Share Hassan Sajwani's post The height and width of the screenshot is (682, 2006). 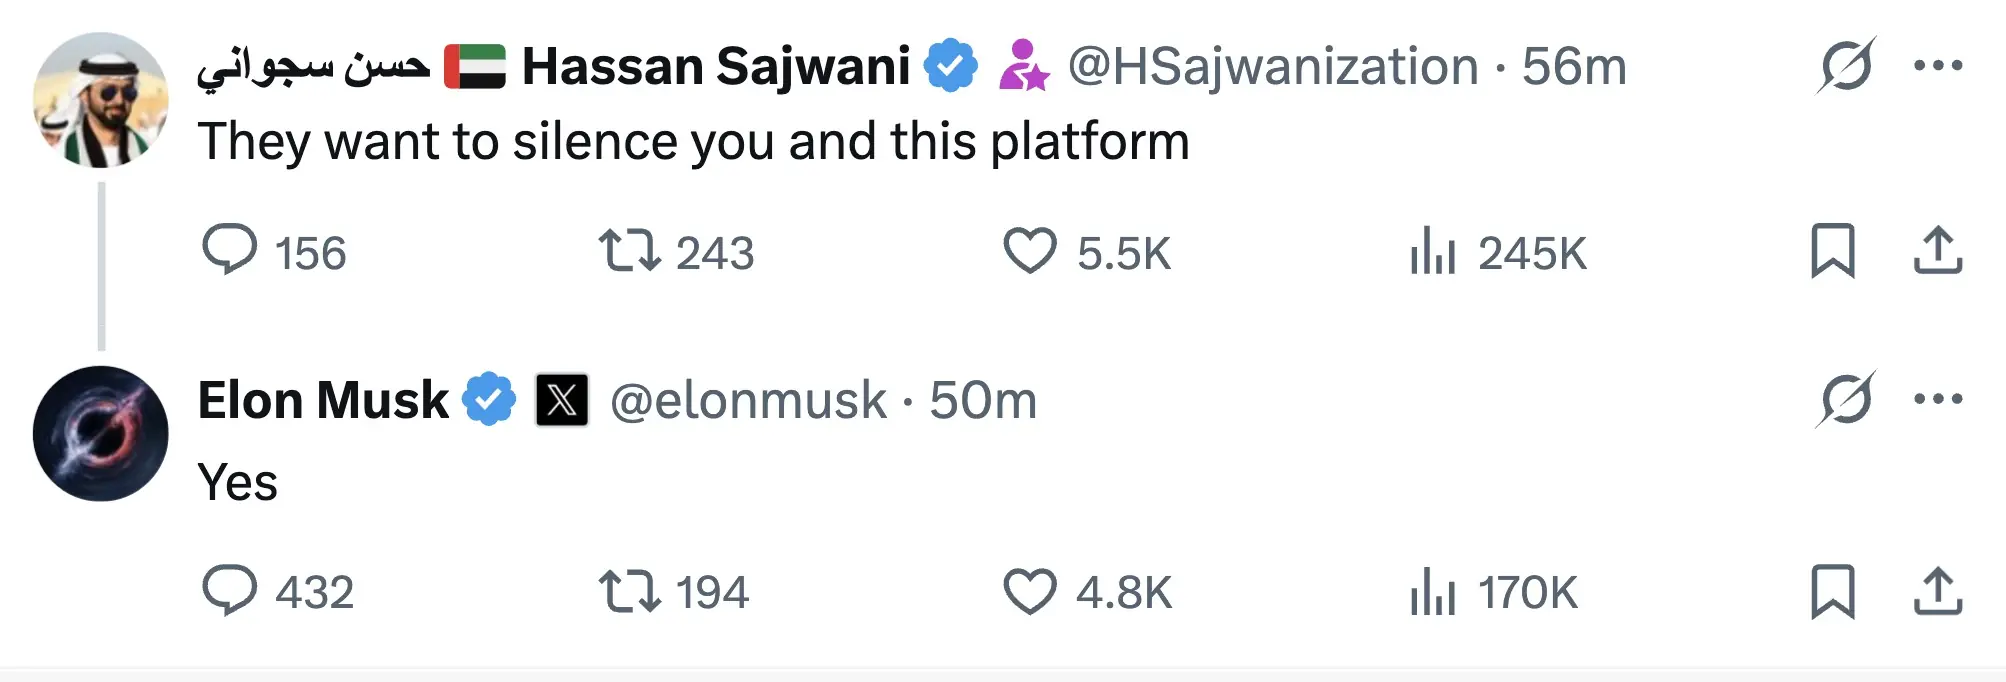pyautogui.click(x=1937, y=250)
